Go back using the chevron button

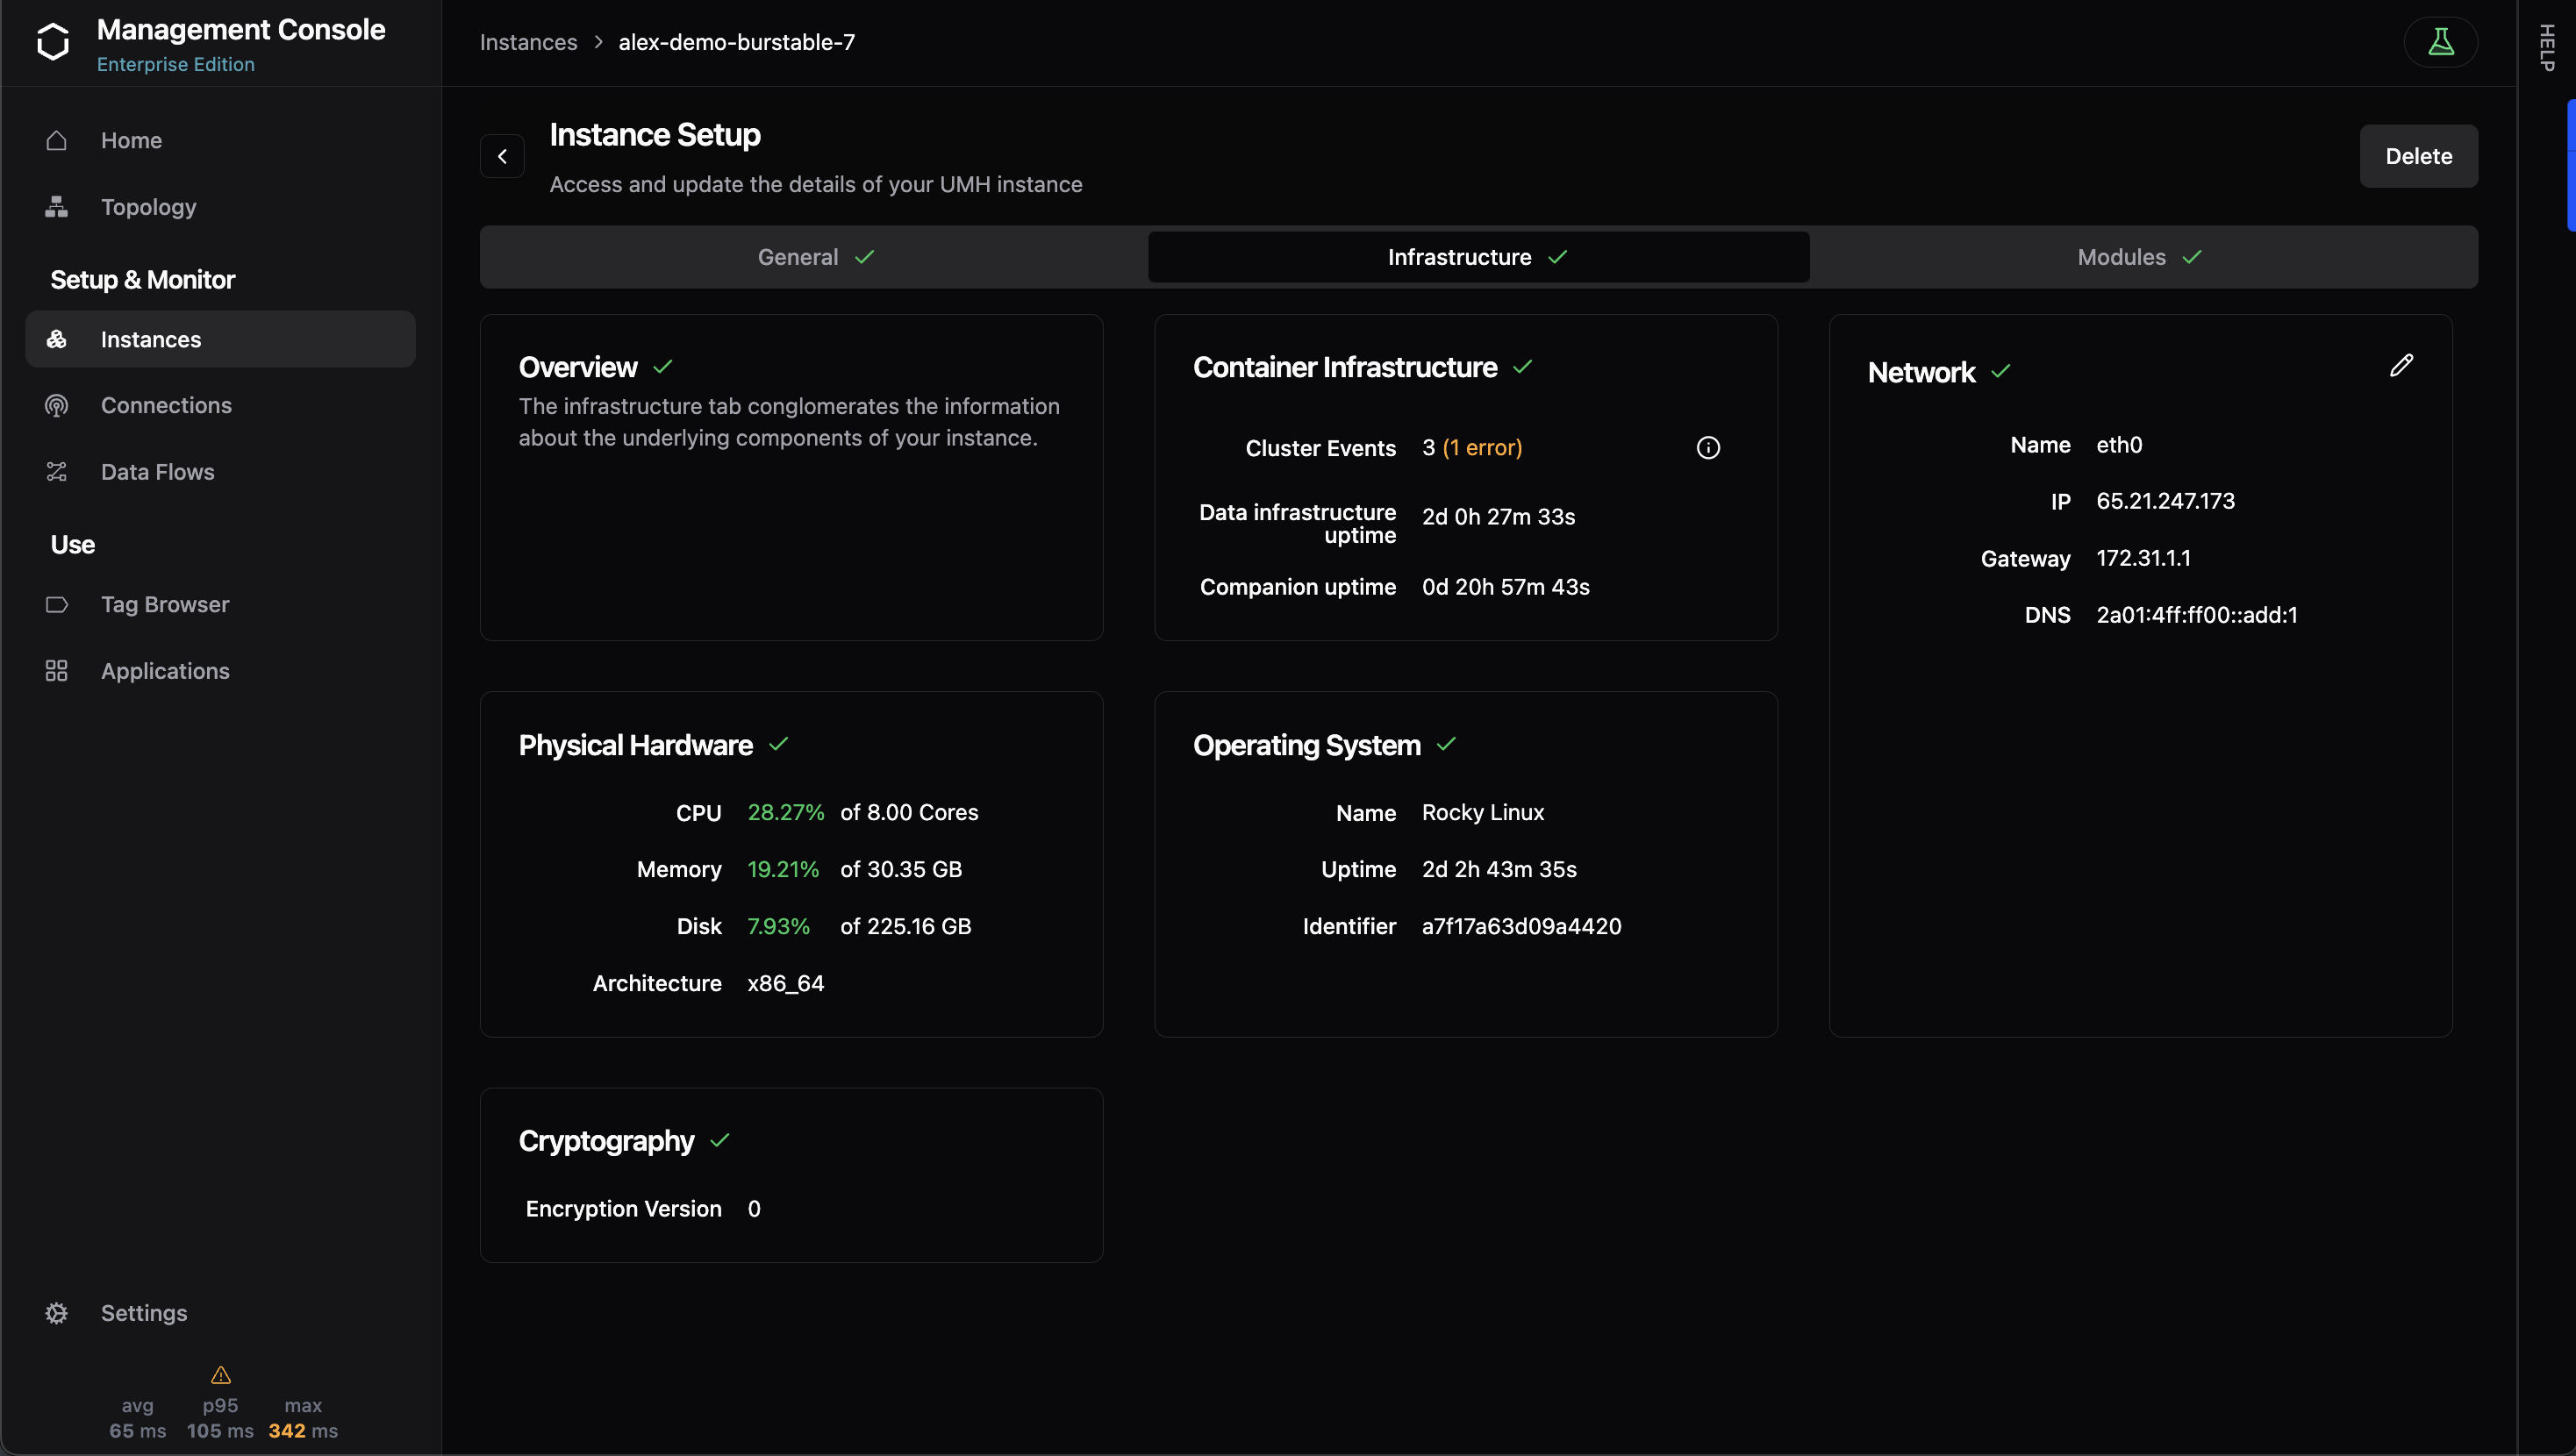pyautogui.click(x=502, y=156)
